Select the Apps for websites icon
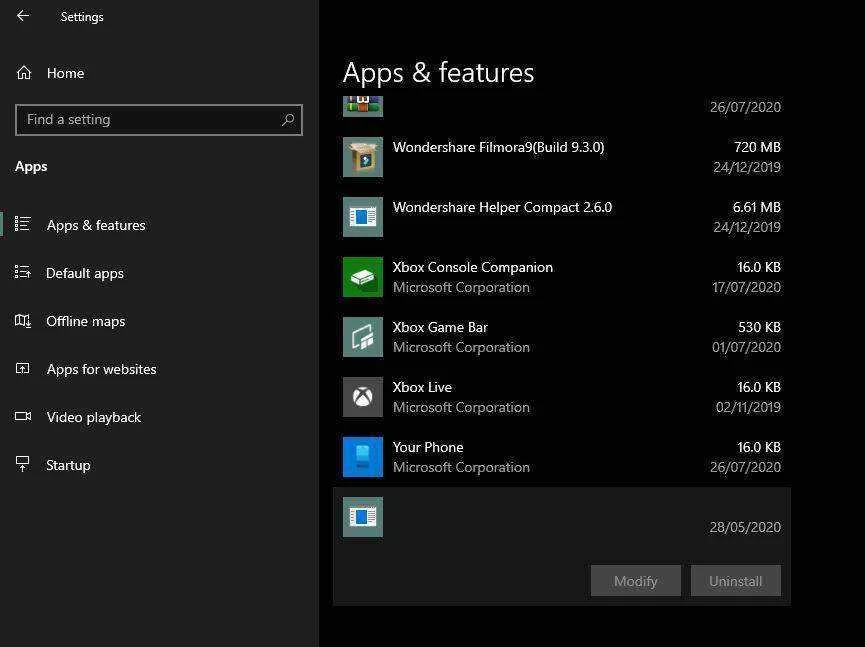 coord(23,368)
